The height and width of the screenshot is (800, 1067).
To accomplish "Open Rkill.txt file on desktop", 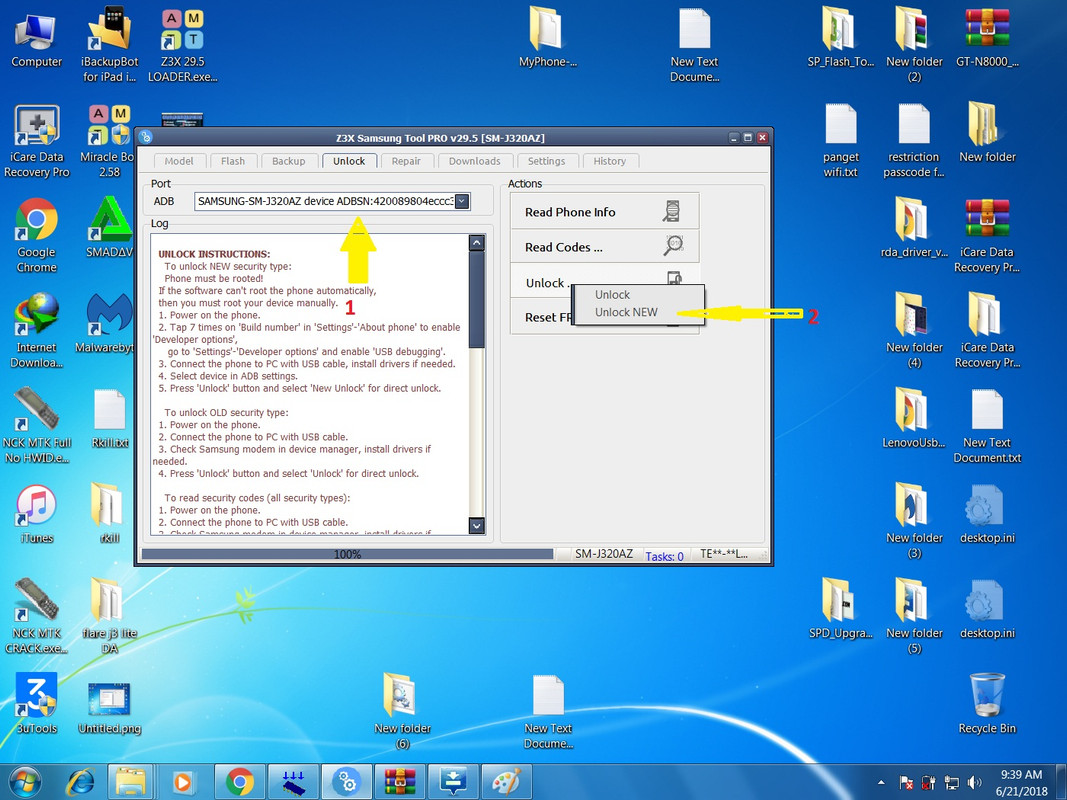I will click(109, 419).
